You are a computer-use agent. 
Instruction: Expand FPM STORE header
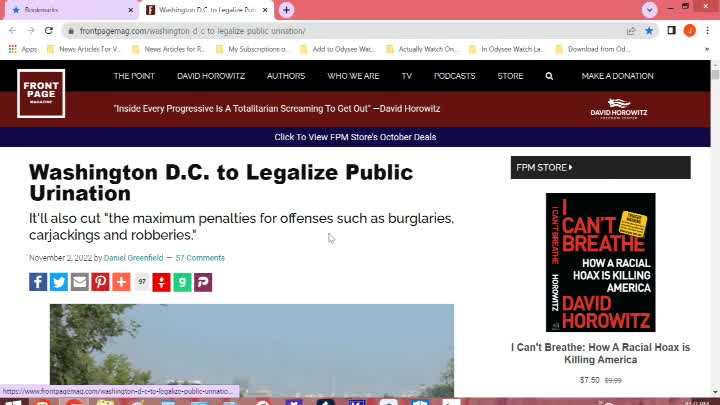coord(601,168)
